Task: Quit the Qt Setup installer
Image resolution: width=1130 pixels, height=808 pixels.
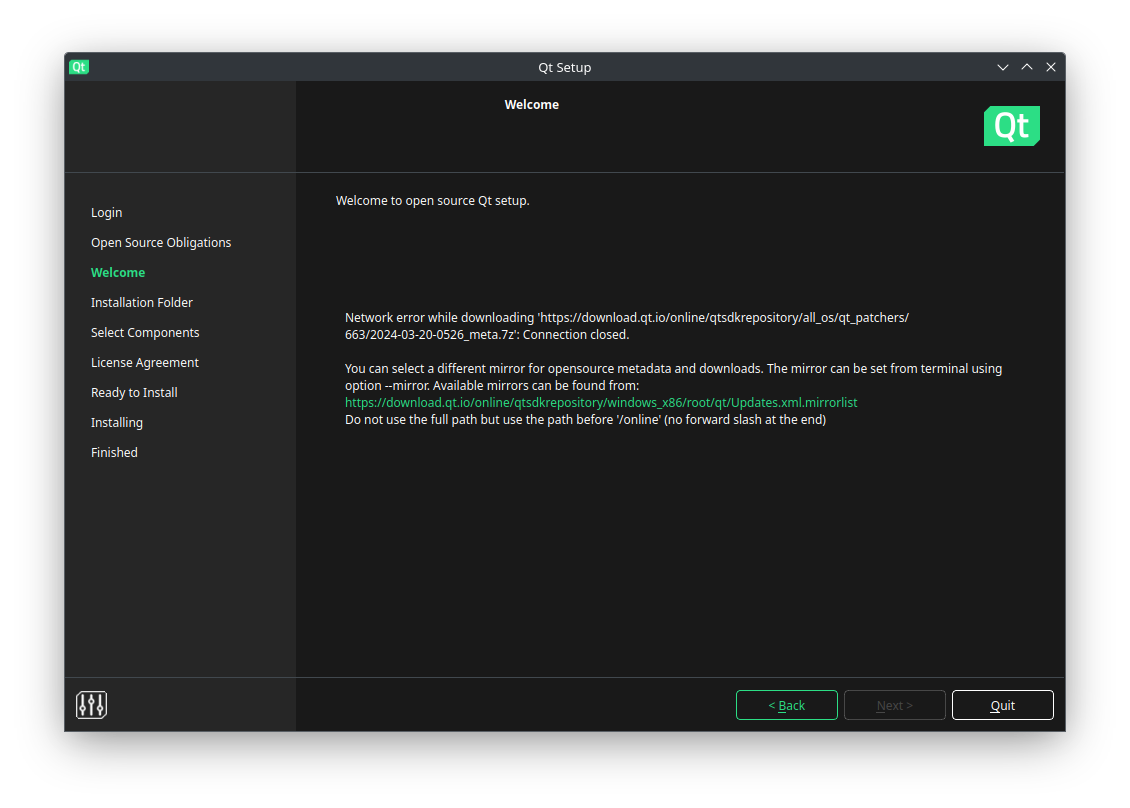Action: click(x=1002, y=705)
